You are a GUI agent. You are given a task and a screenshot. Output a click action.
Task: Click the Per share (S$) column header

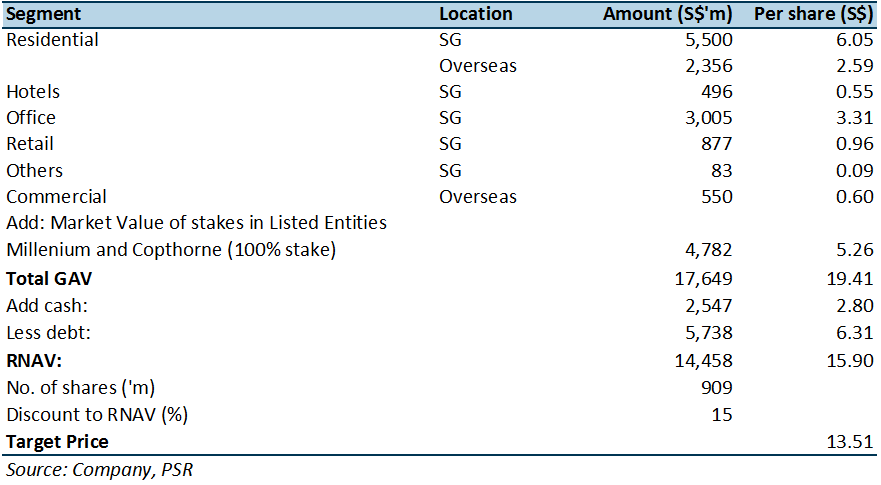click(813, 14)
